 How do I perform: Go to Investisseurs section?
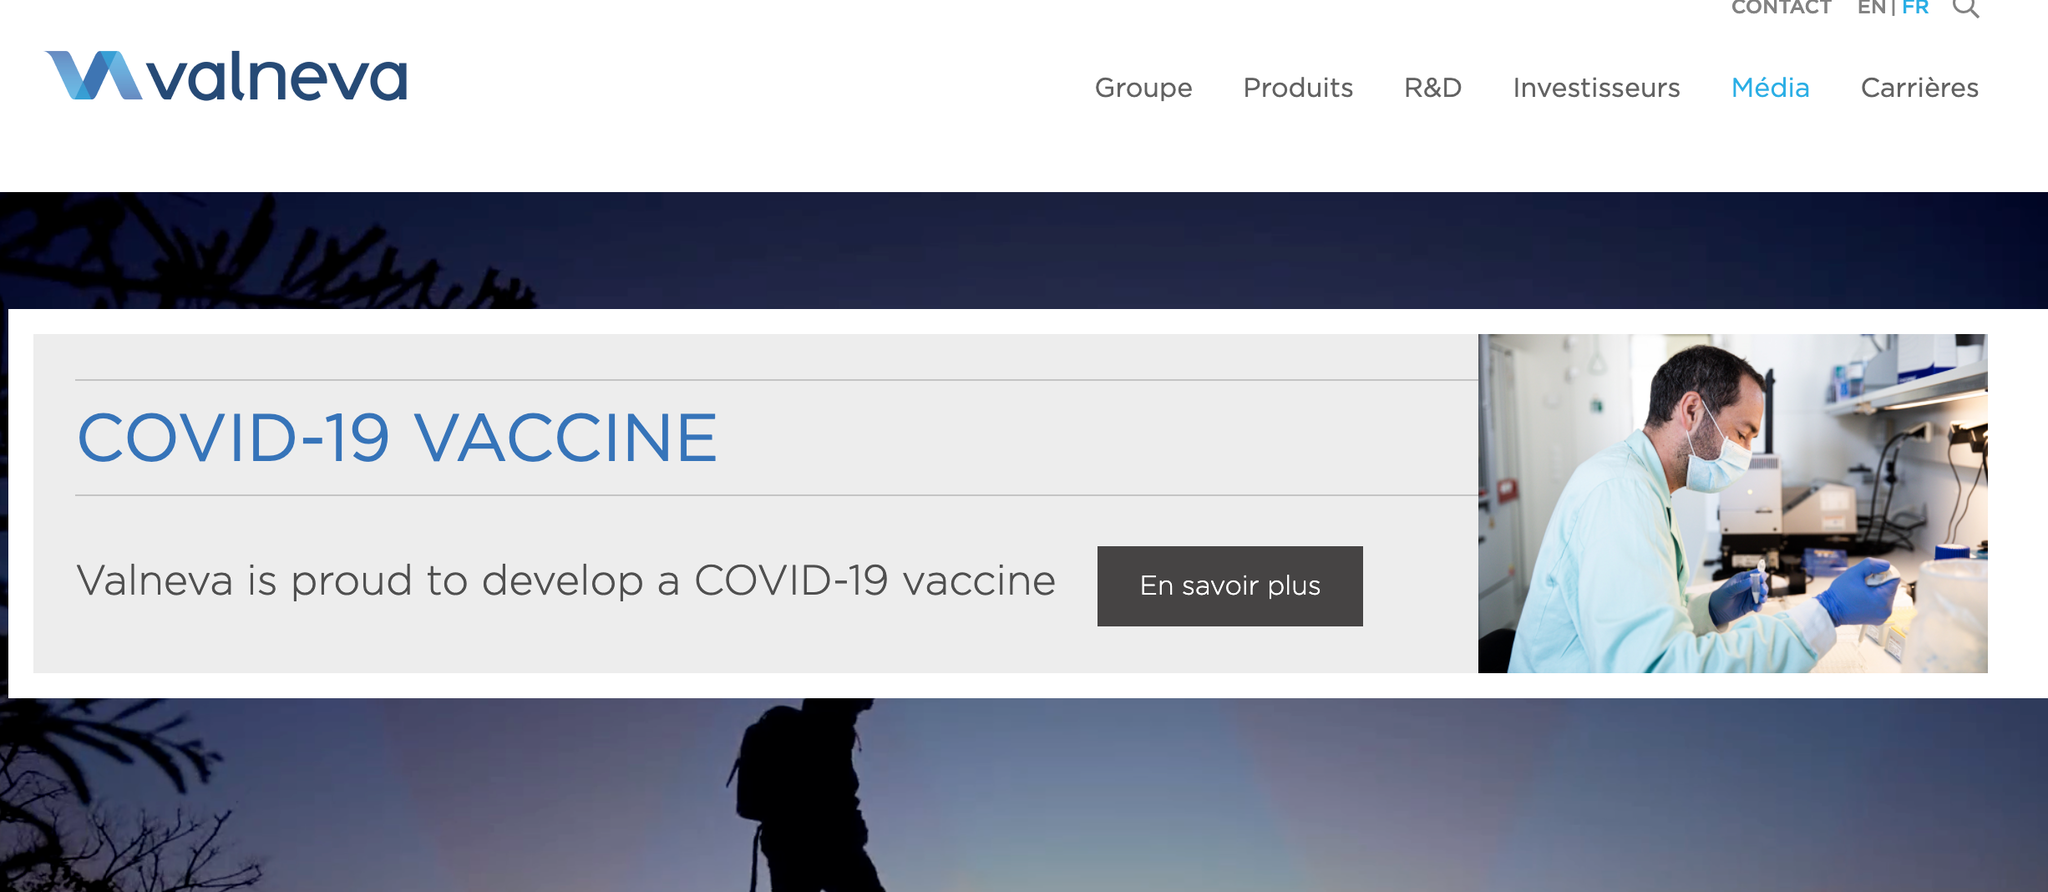pos(1596,88)
